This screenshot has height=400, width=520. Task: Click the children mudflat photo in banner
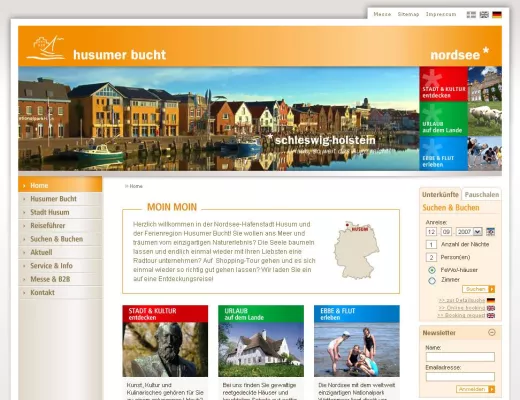[x=485, y=153]
